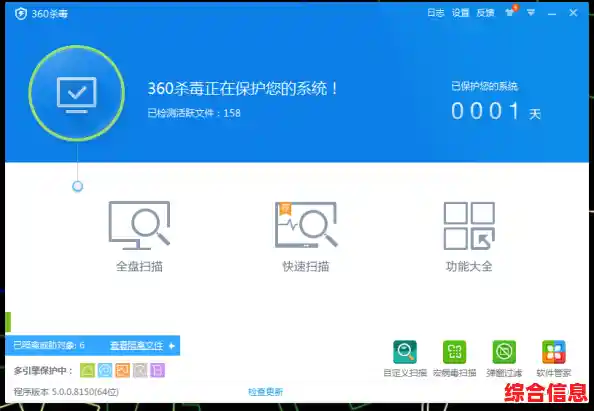
Task: Click the timeline circle marker below status
Action: pyautogui.click(x=77, y=186)
